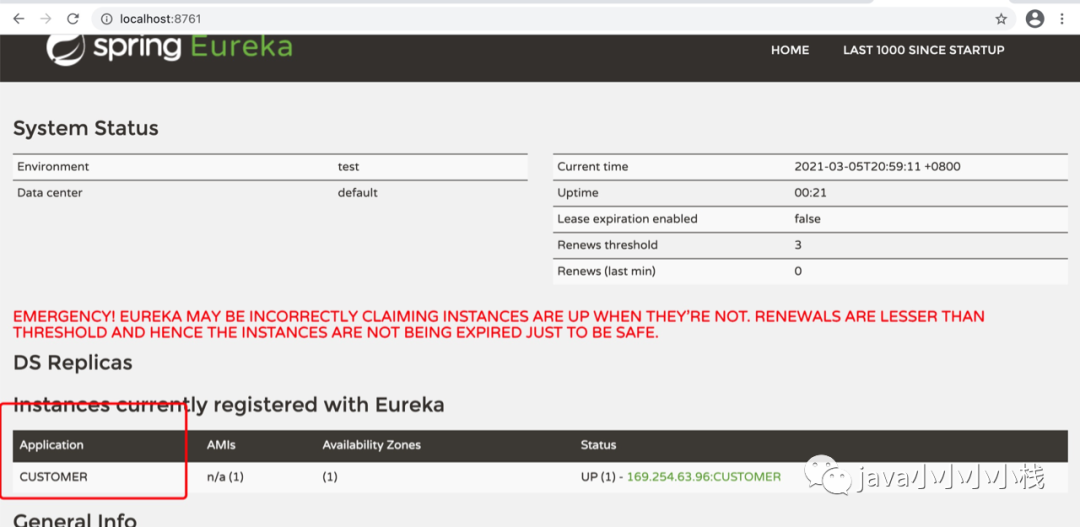The width and height of the screenshot is (1080, 527).
Task: Open the HOME nav item
Action: [x=790, y=50]
